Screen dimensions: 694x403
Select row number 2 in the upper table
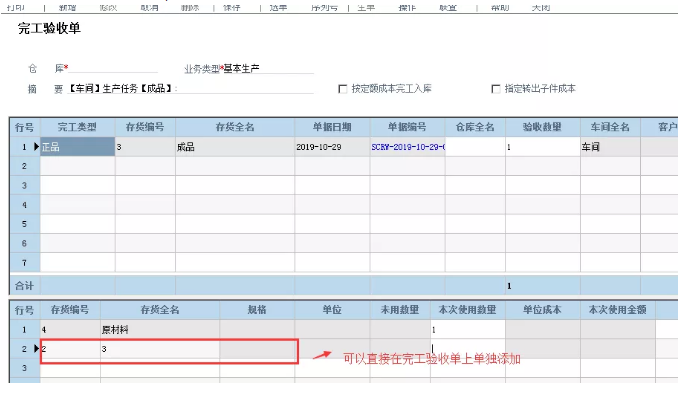25,166
